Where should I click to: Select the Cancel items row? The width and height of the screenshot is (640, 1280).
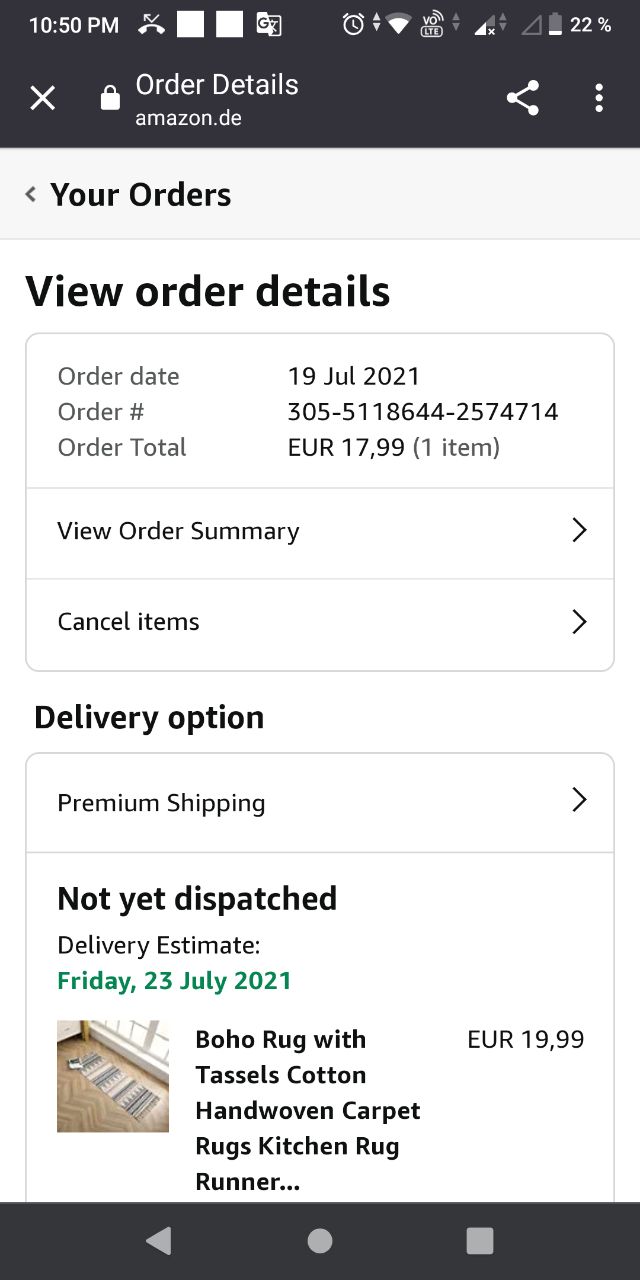(129, 622)
